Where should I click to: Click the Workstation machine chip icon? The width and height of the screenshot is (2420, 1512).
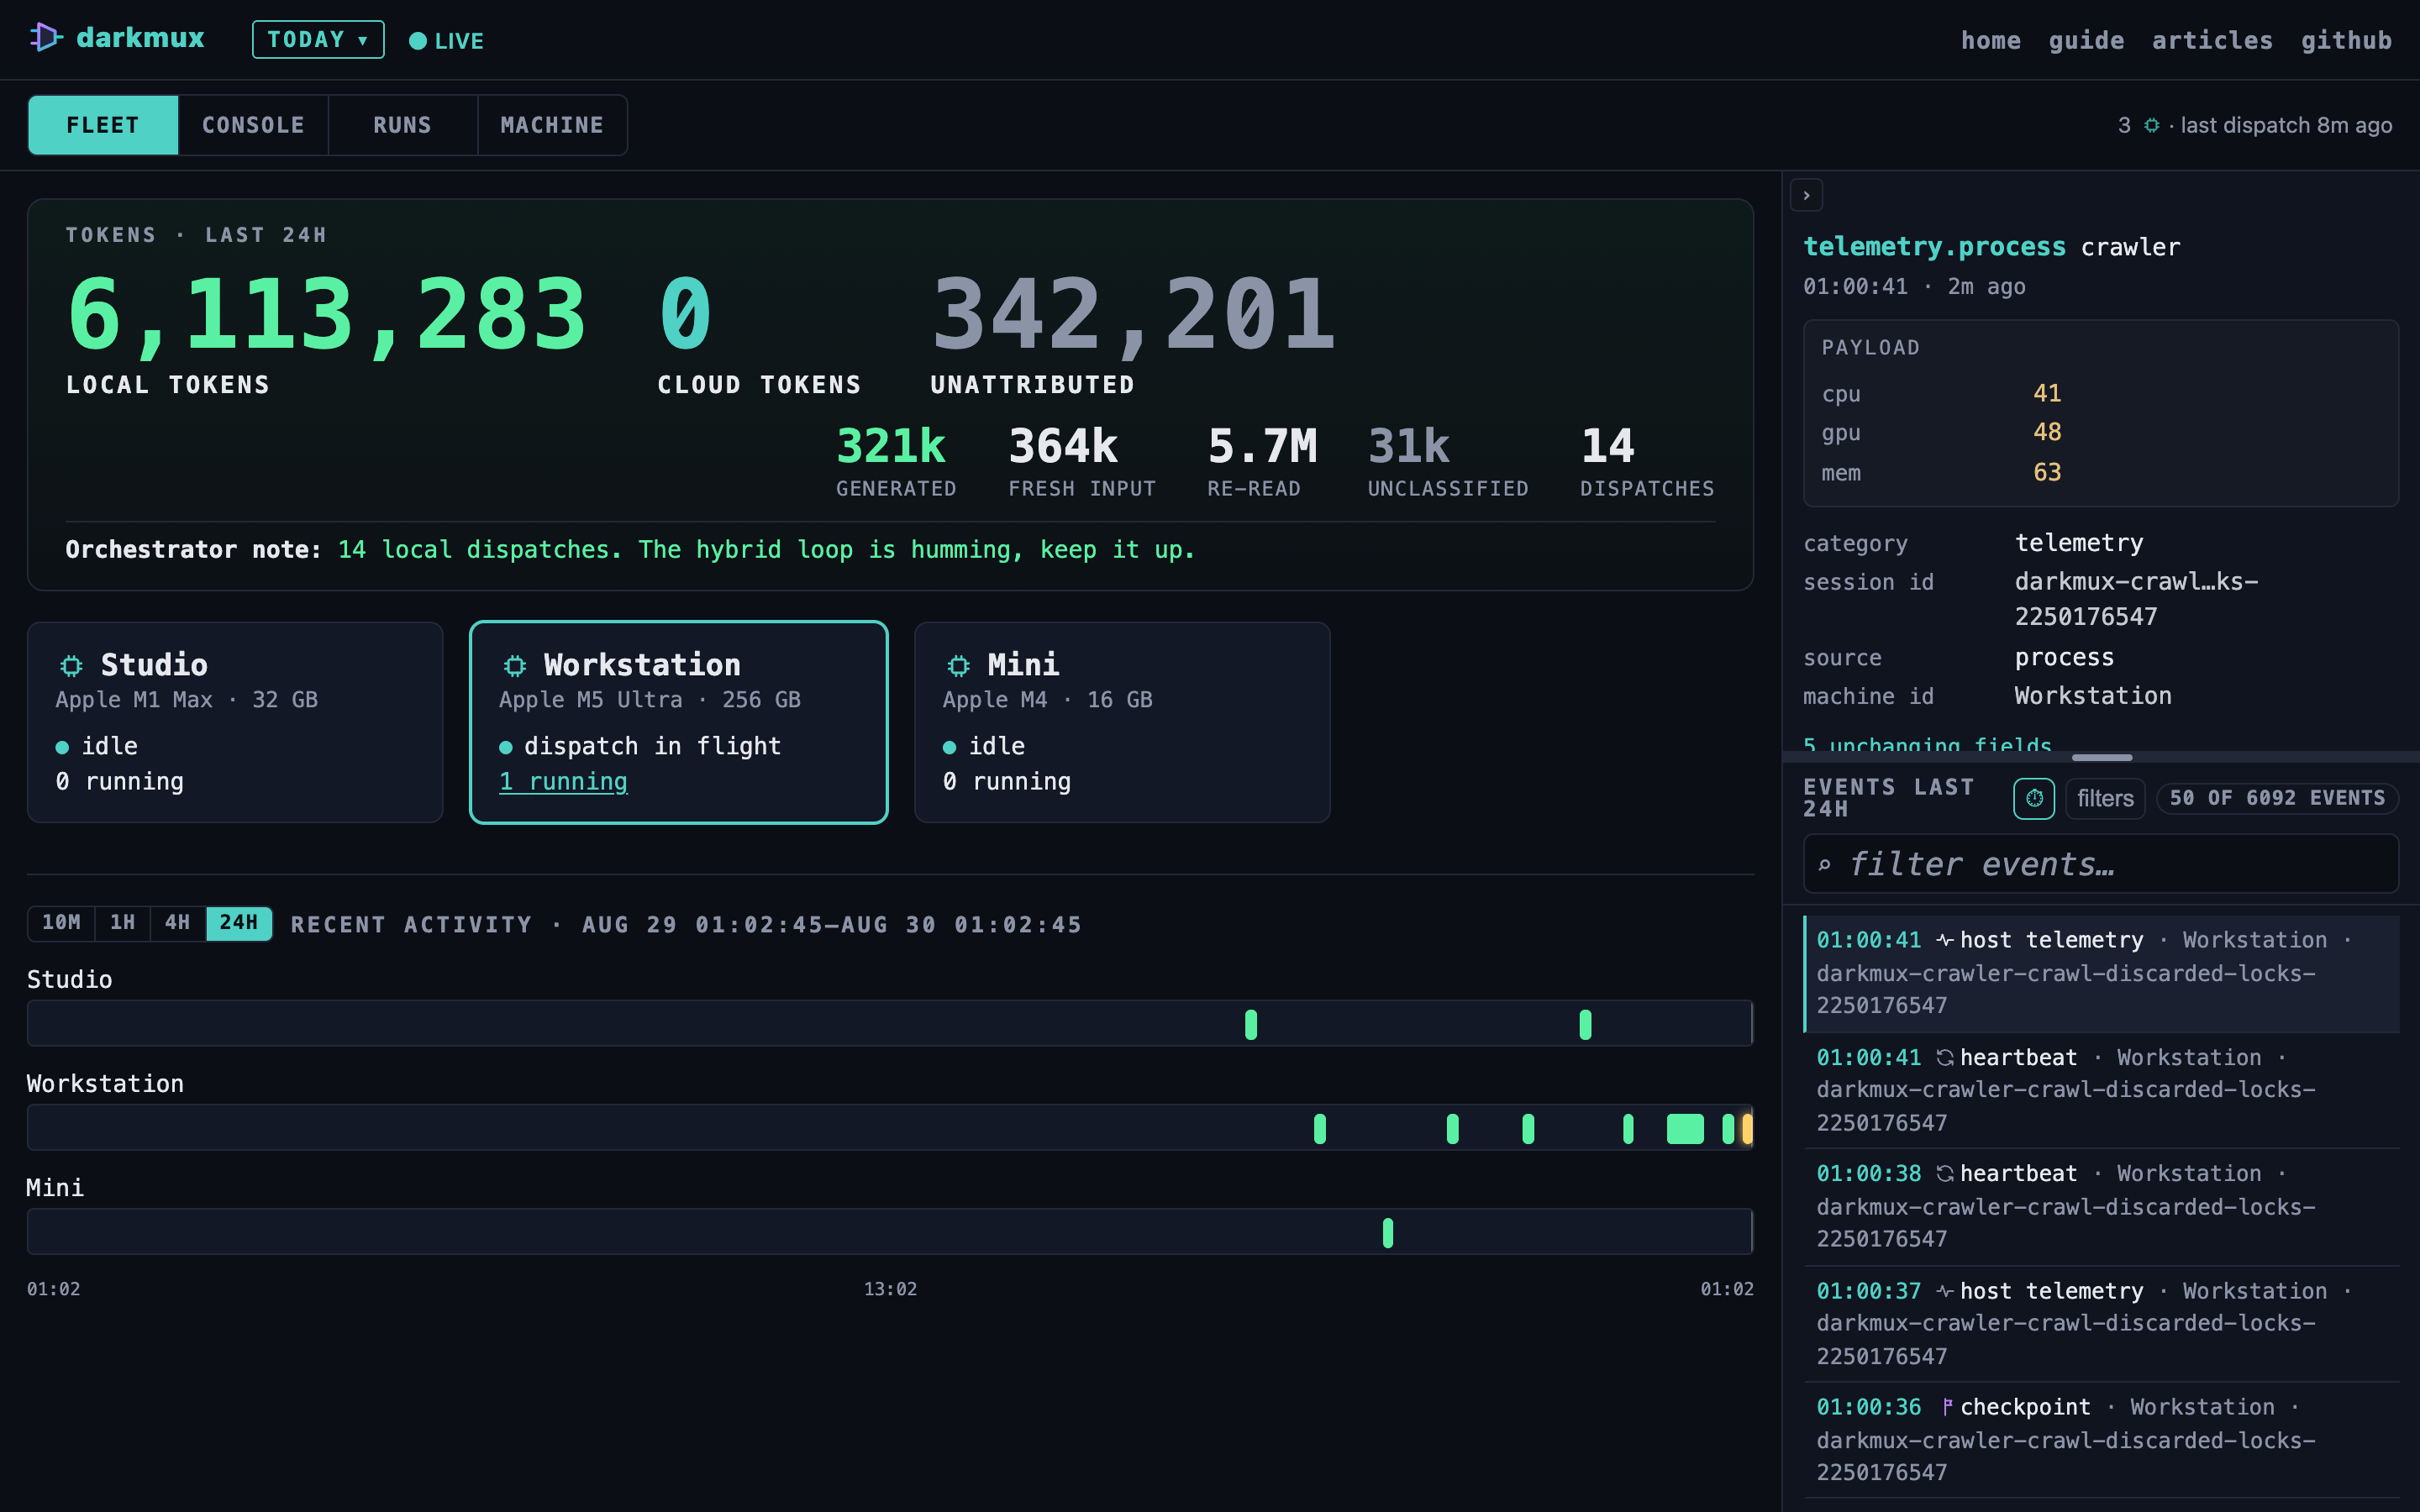pos(514,665)
